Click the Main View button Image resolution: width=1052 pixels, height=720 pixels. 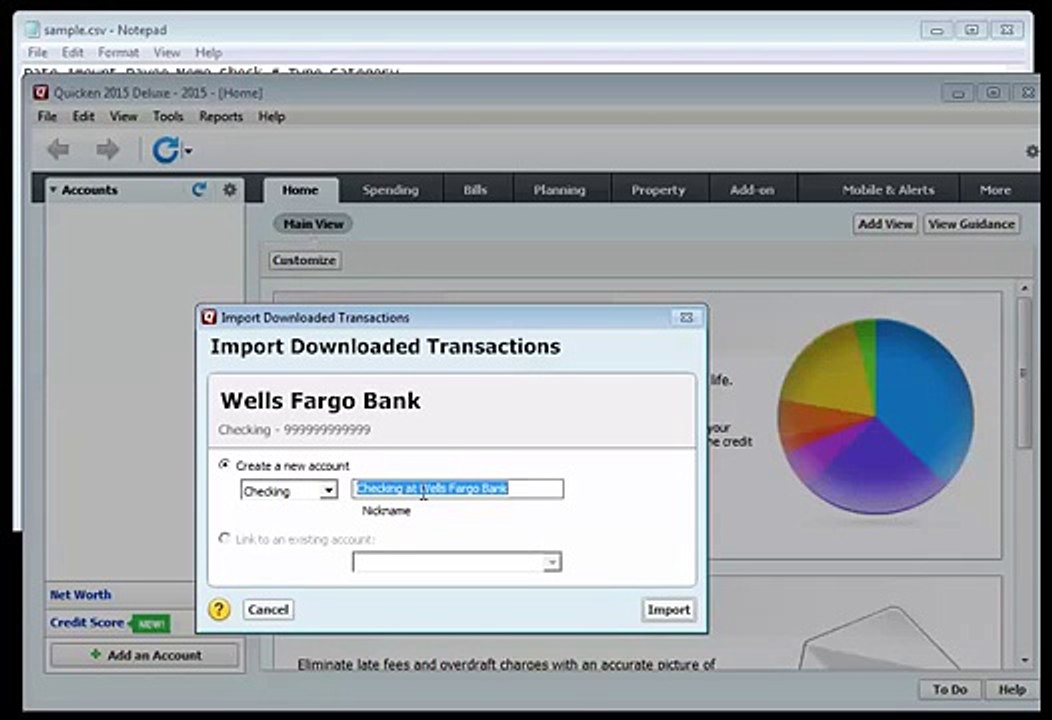click(x=313, y=223)
